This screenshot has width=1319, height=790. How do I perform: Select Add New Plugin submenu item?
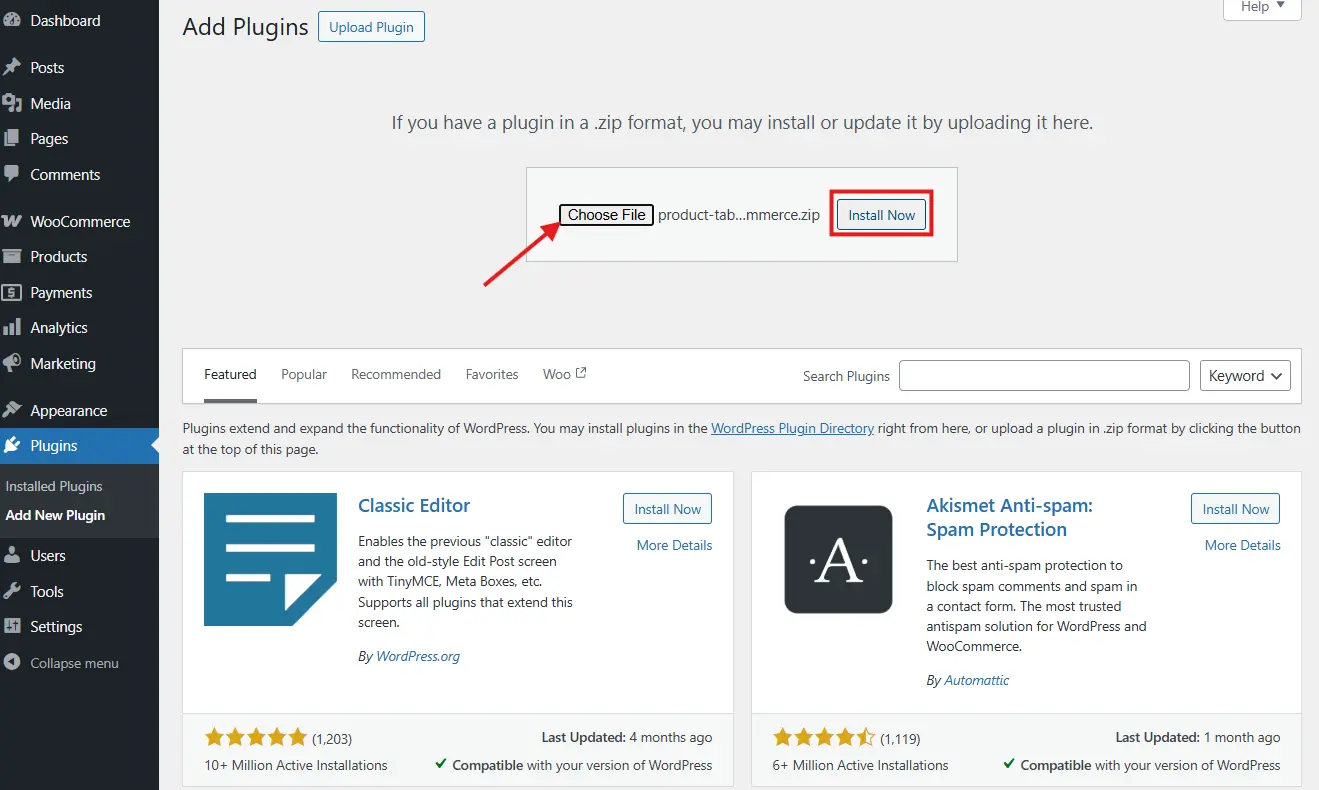click(55, 515)
